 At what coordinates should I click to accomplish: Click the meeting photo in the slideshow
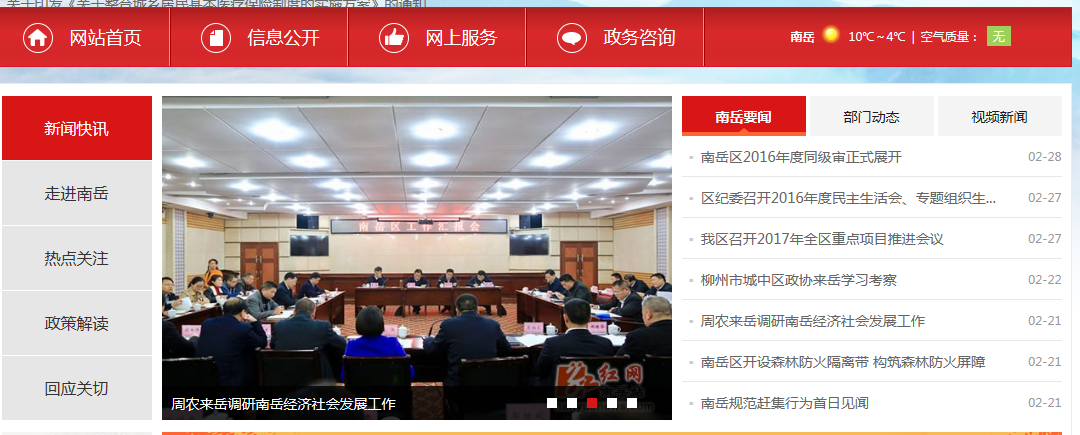[417, 241]
